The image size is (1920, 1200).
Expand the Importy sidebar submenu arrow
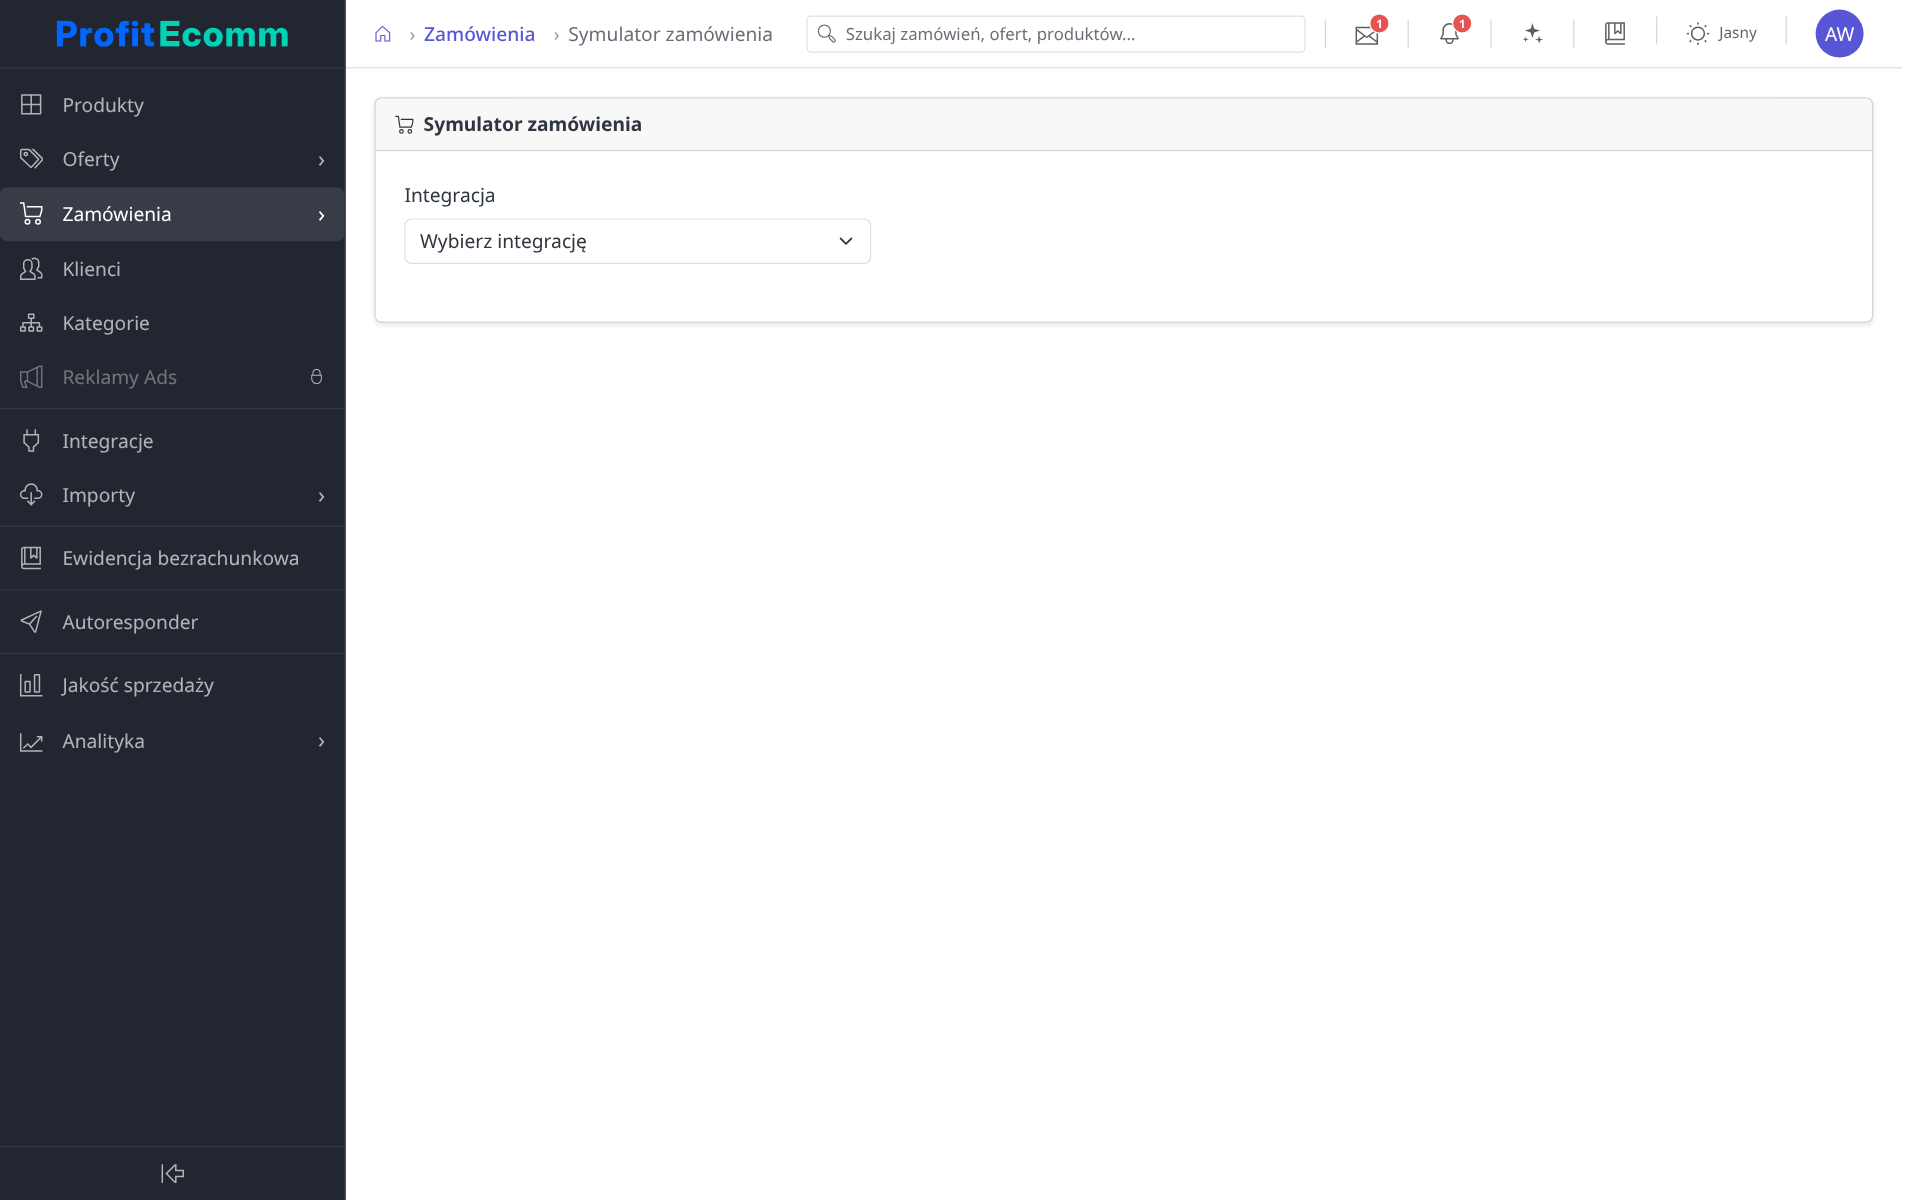(321, 496)
